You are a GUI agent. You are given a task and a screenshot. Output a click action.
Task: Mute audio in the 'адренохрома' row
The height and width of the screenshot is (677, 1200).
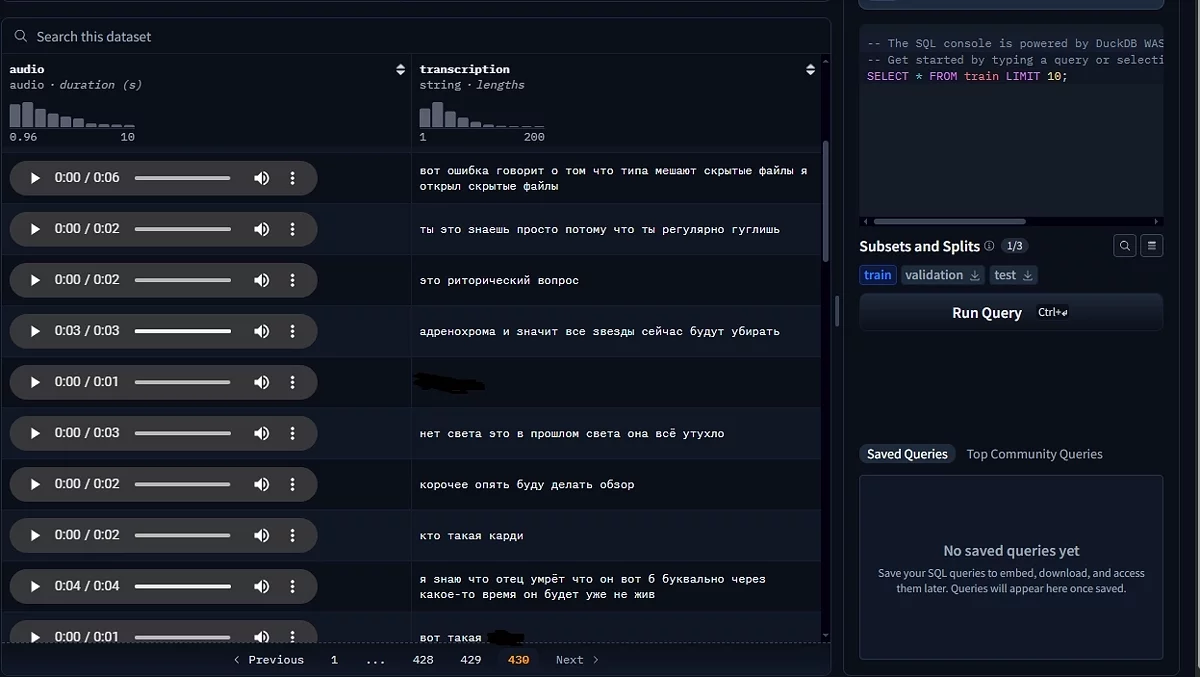coord(261,331)
